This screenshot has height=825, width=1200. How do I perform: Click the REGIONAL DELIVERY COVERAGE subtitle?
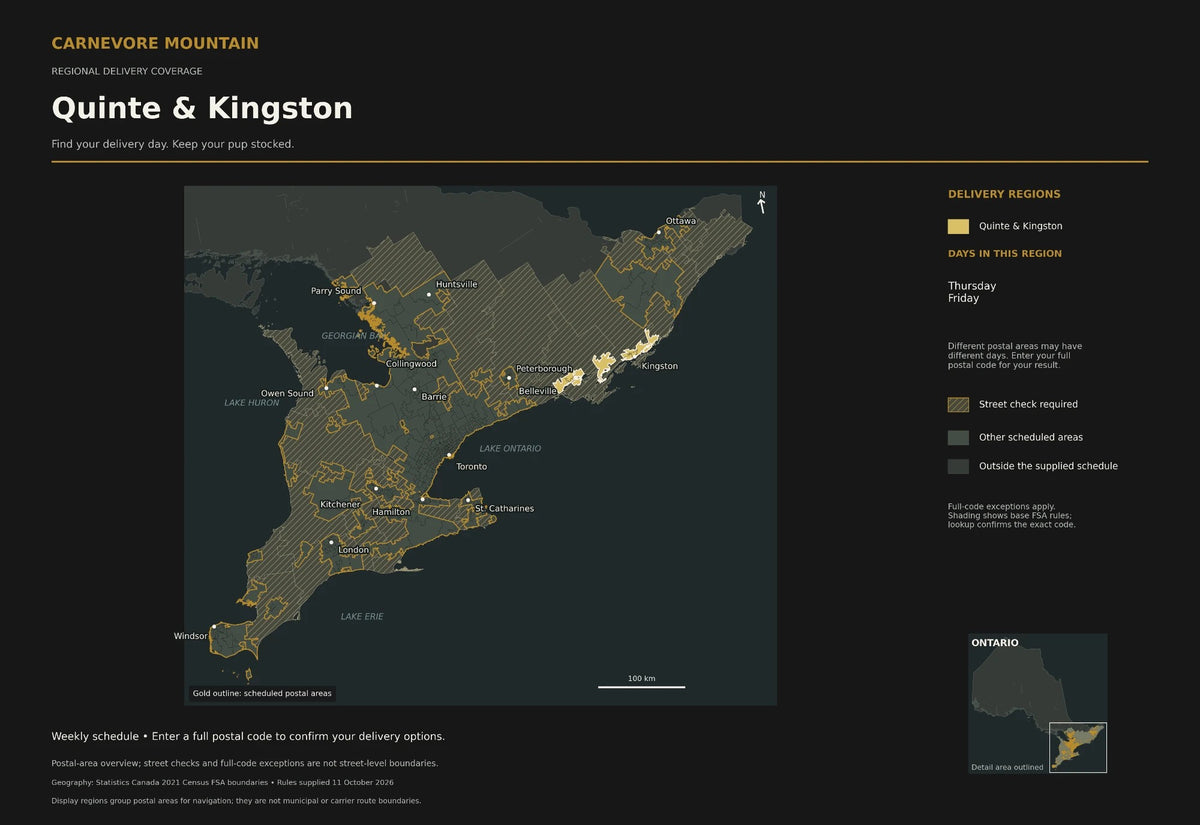click(127, 71)
